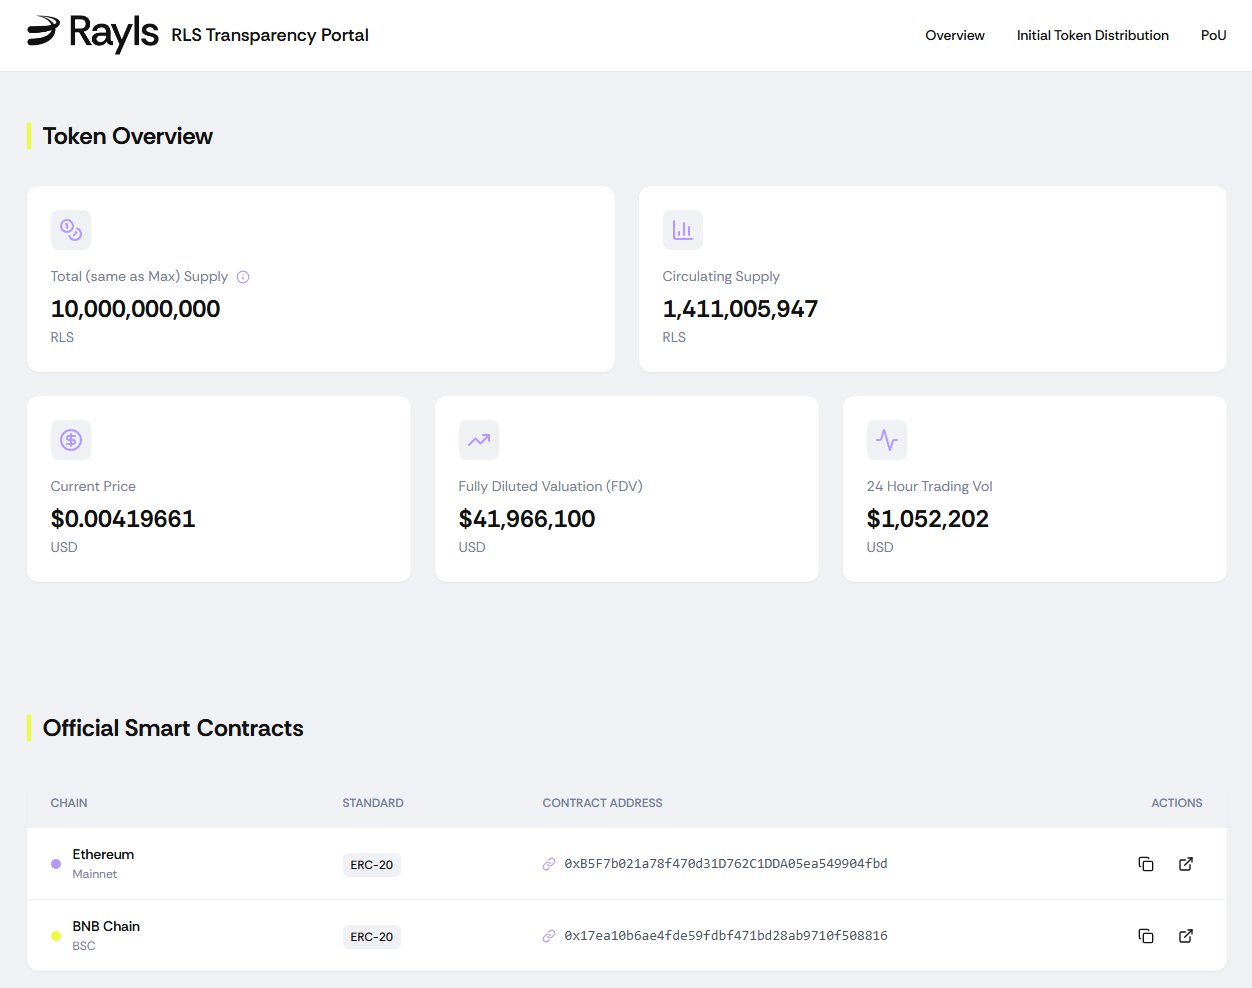
Task: Open Ethereum contract in external explorer
Action: point(1186,864)
